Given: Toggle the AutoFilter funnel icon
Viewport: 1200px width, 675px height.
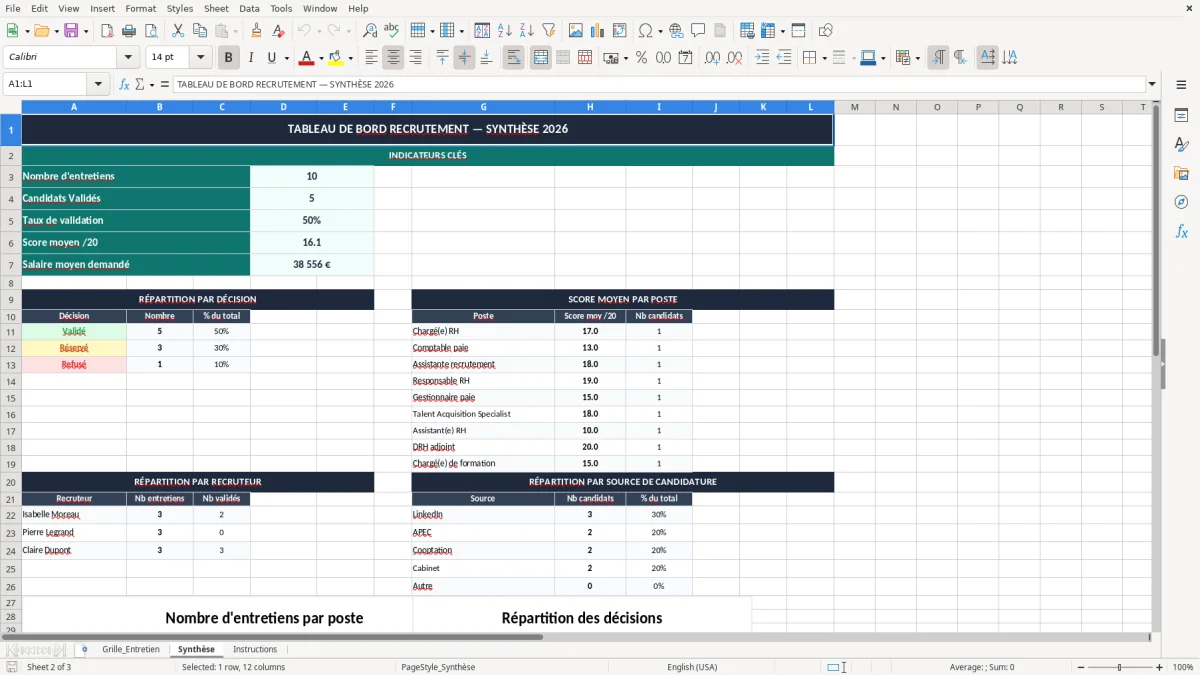Looking at the screenshot, I should [549, 31].
